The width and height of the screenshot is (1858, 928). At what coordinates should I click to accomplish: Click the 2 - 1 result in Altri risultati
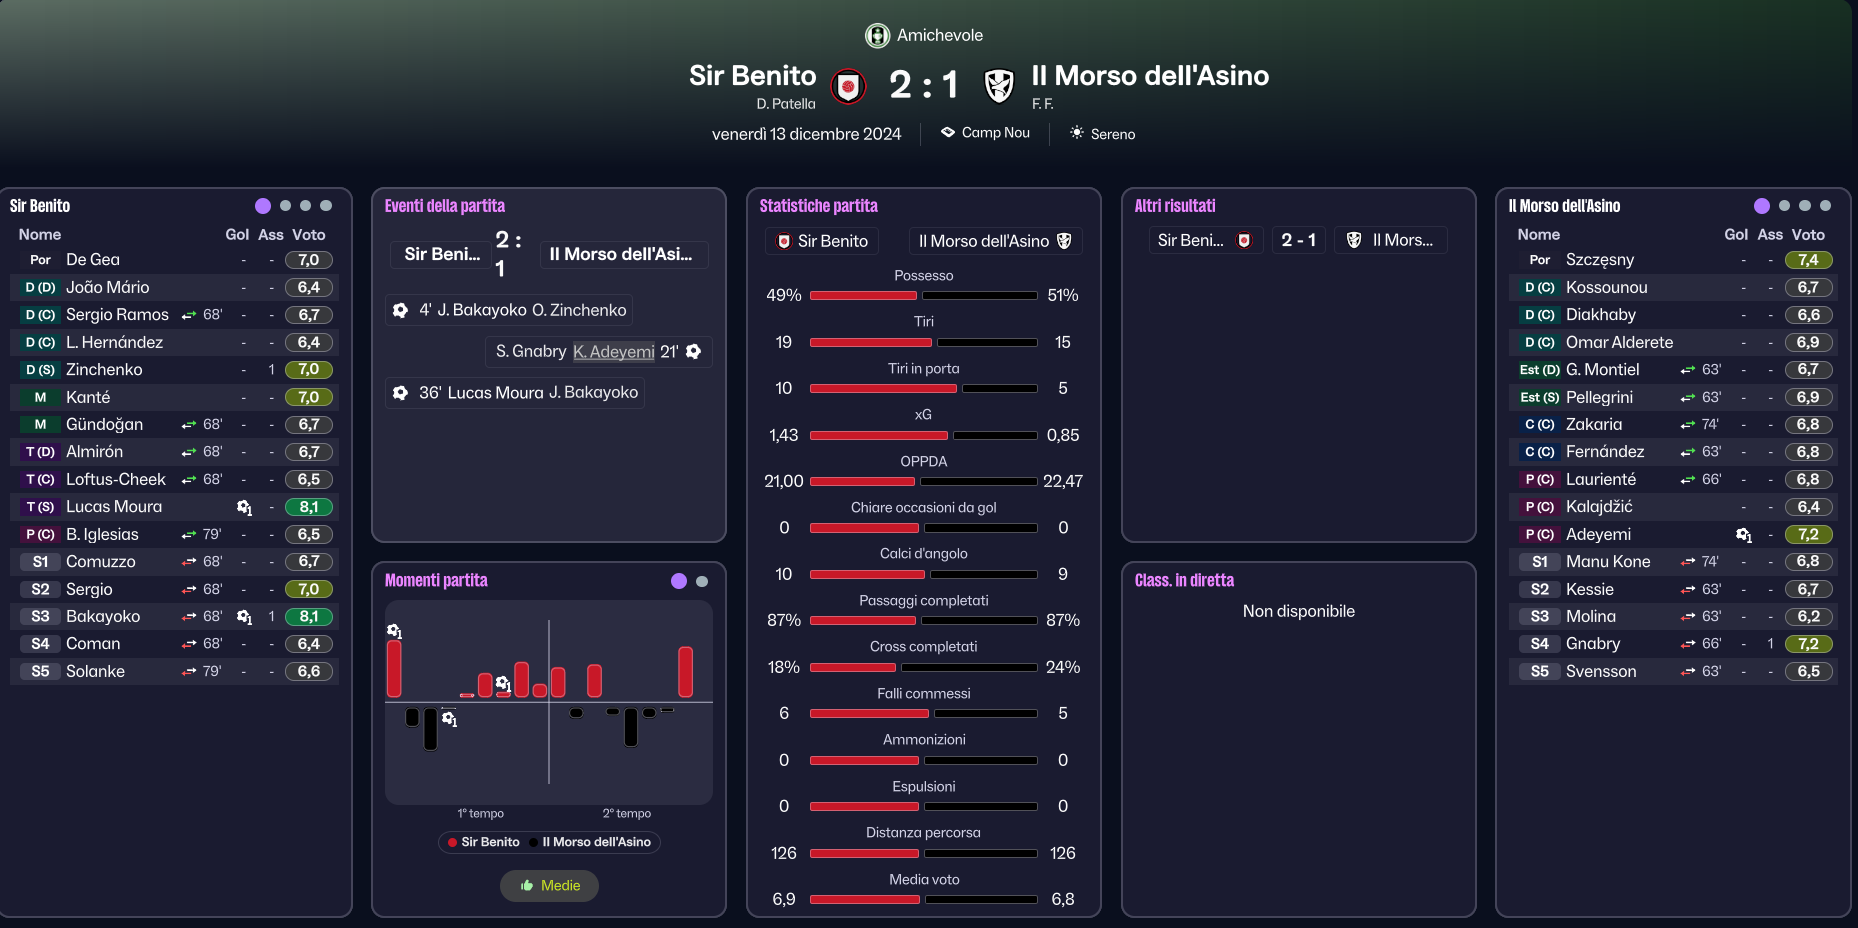tap(1298, 240)
